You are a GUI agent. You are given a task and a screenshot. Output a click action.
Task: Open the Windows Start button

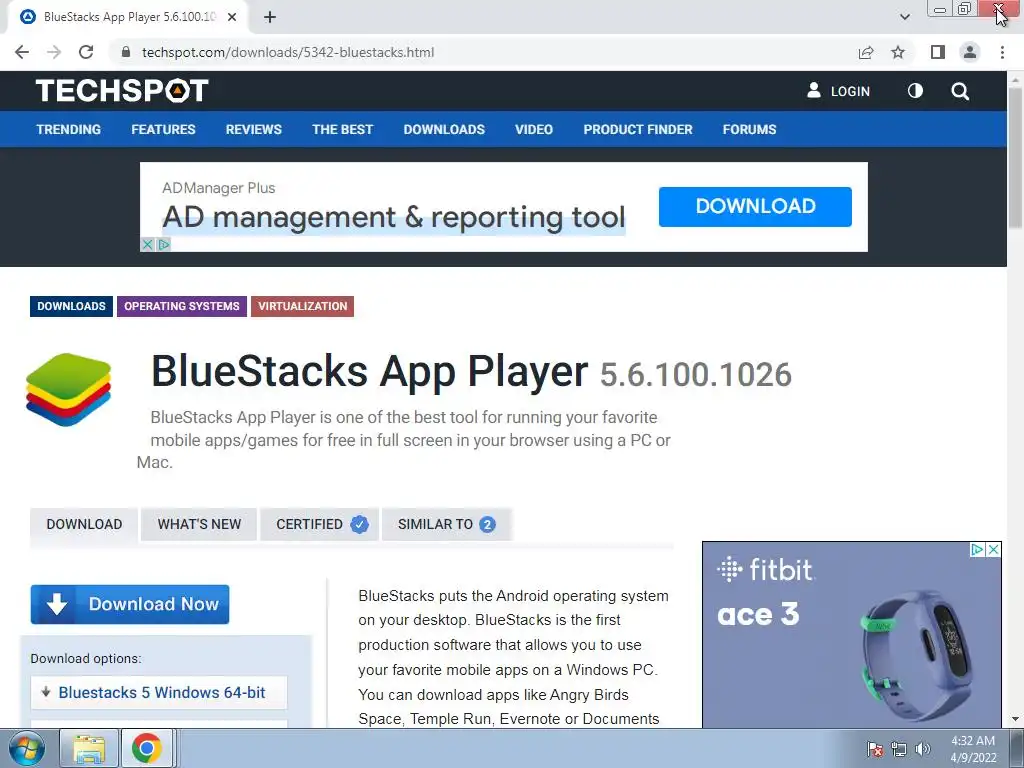[27, 748]
